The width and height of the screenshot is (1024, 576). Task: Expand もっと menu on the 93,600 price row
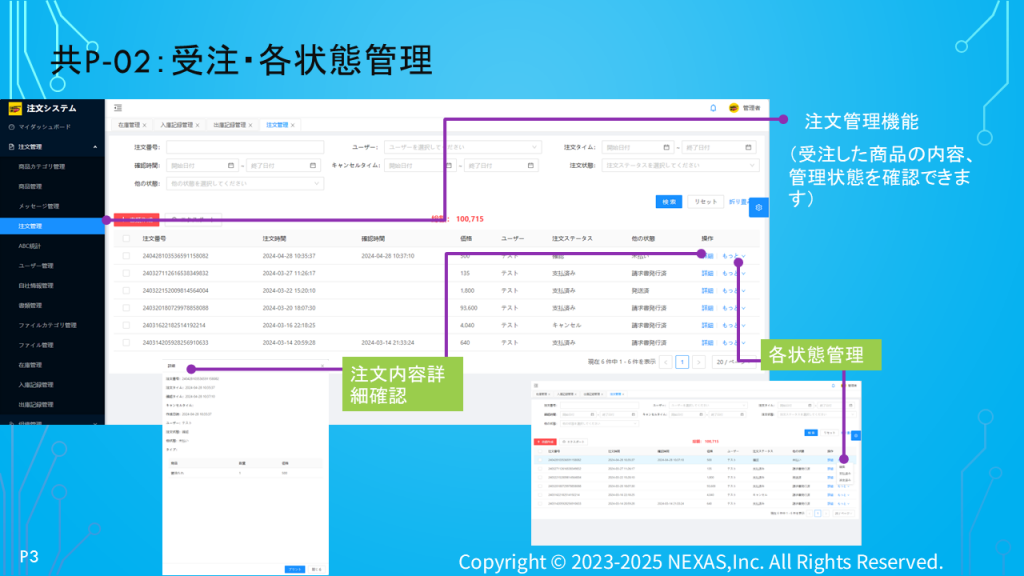(733, 308)
